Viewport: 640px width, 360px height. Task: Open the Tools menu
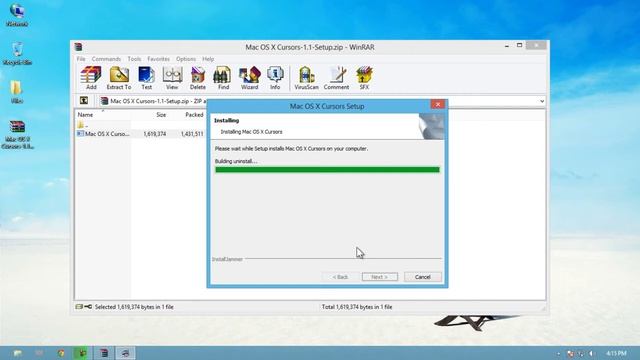pyautogui.click(x=134, y=59)
